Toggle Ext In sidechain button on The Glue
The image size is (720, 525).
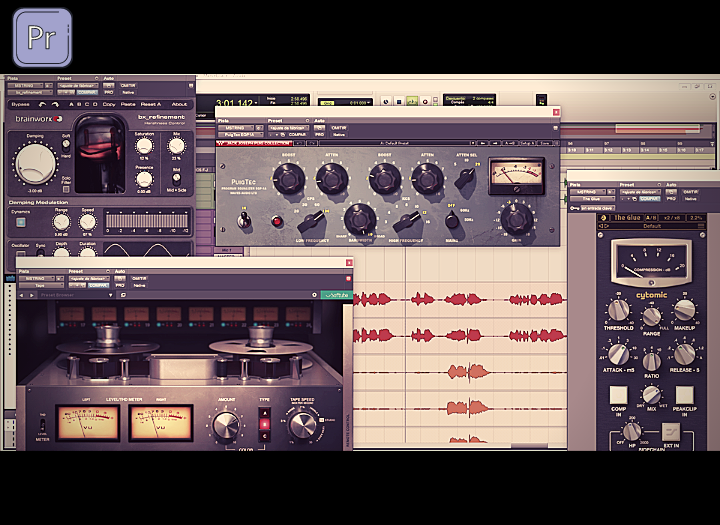pos(670,432)
